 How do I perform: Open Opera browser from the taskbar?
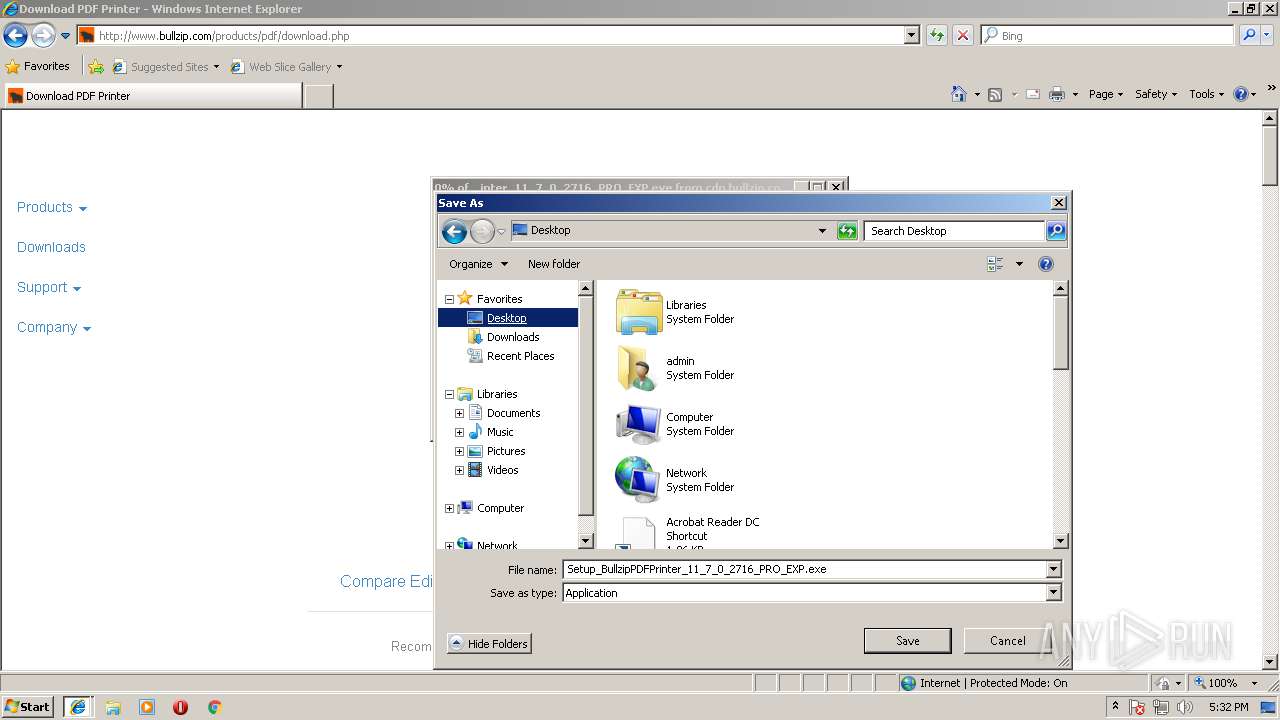point(180,707)
